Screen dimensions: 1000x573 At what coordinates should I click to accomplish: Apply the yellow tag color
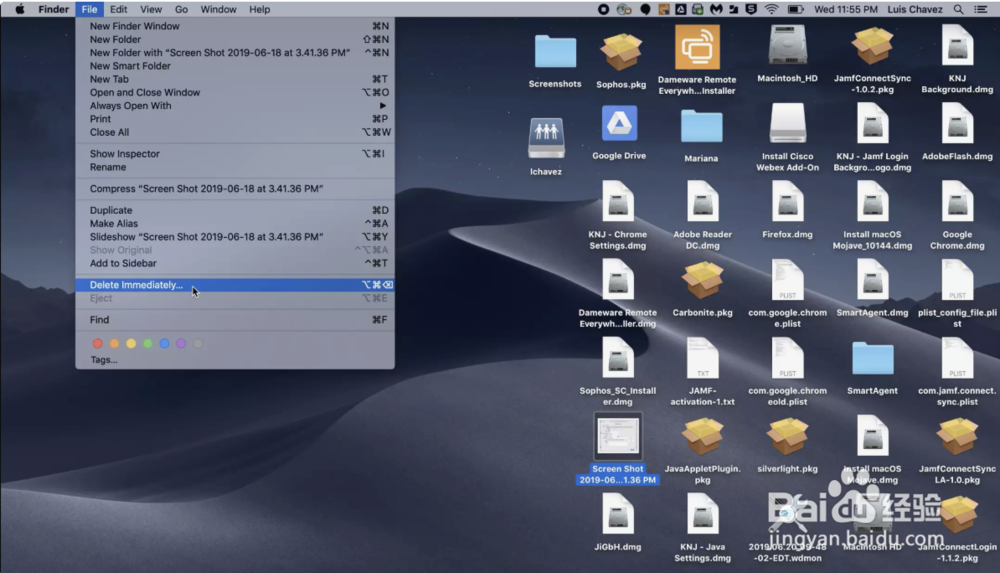point(131,343)
